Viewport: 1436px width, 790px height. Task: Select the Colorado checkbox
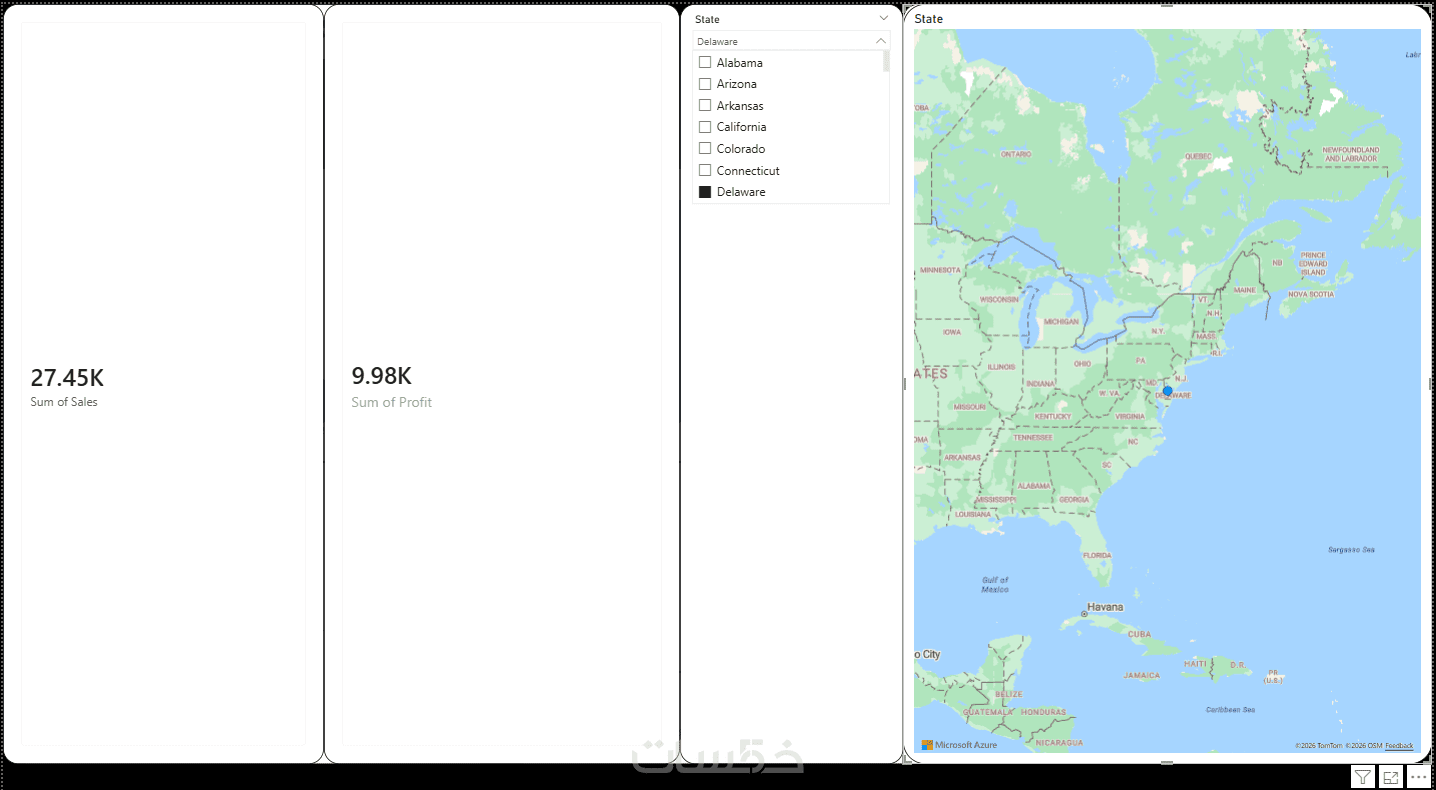[705, 148]
